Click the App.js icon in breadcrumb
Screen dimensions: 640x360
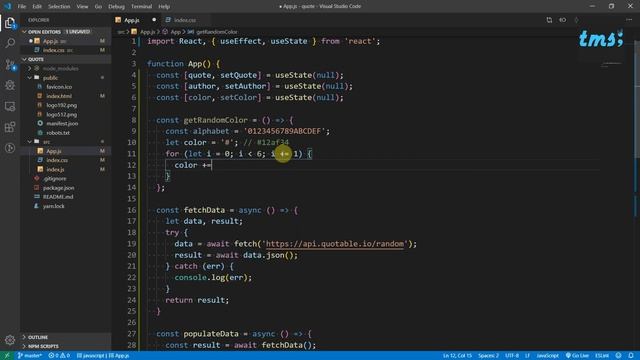click(134, 31)
